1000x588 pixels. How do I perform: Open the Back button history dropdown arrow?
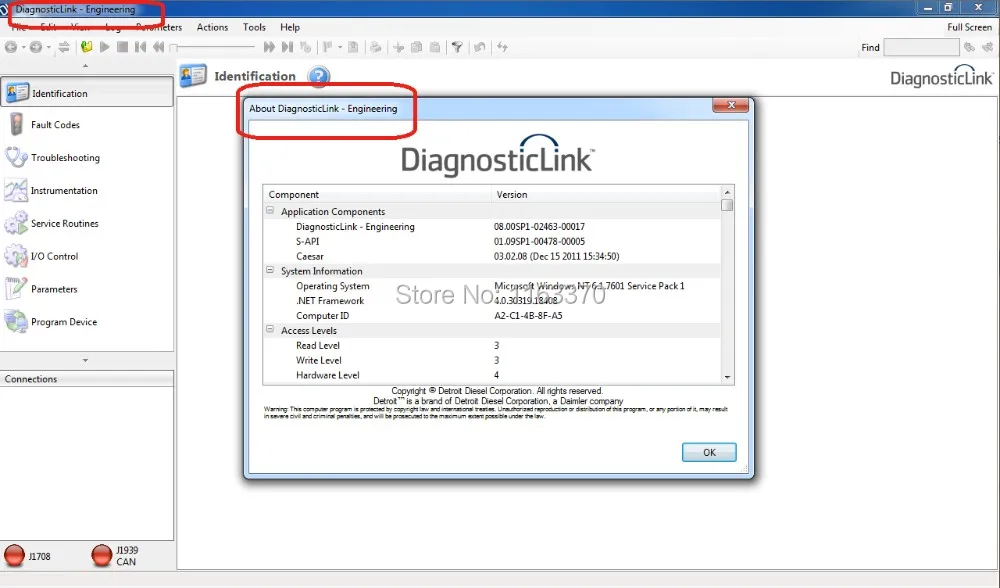click(x=23, y=47)
